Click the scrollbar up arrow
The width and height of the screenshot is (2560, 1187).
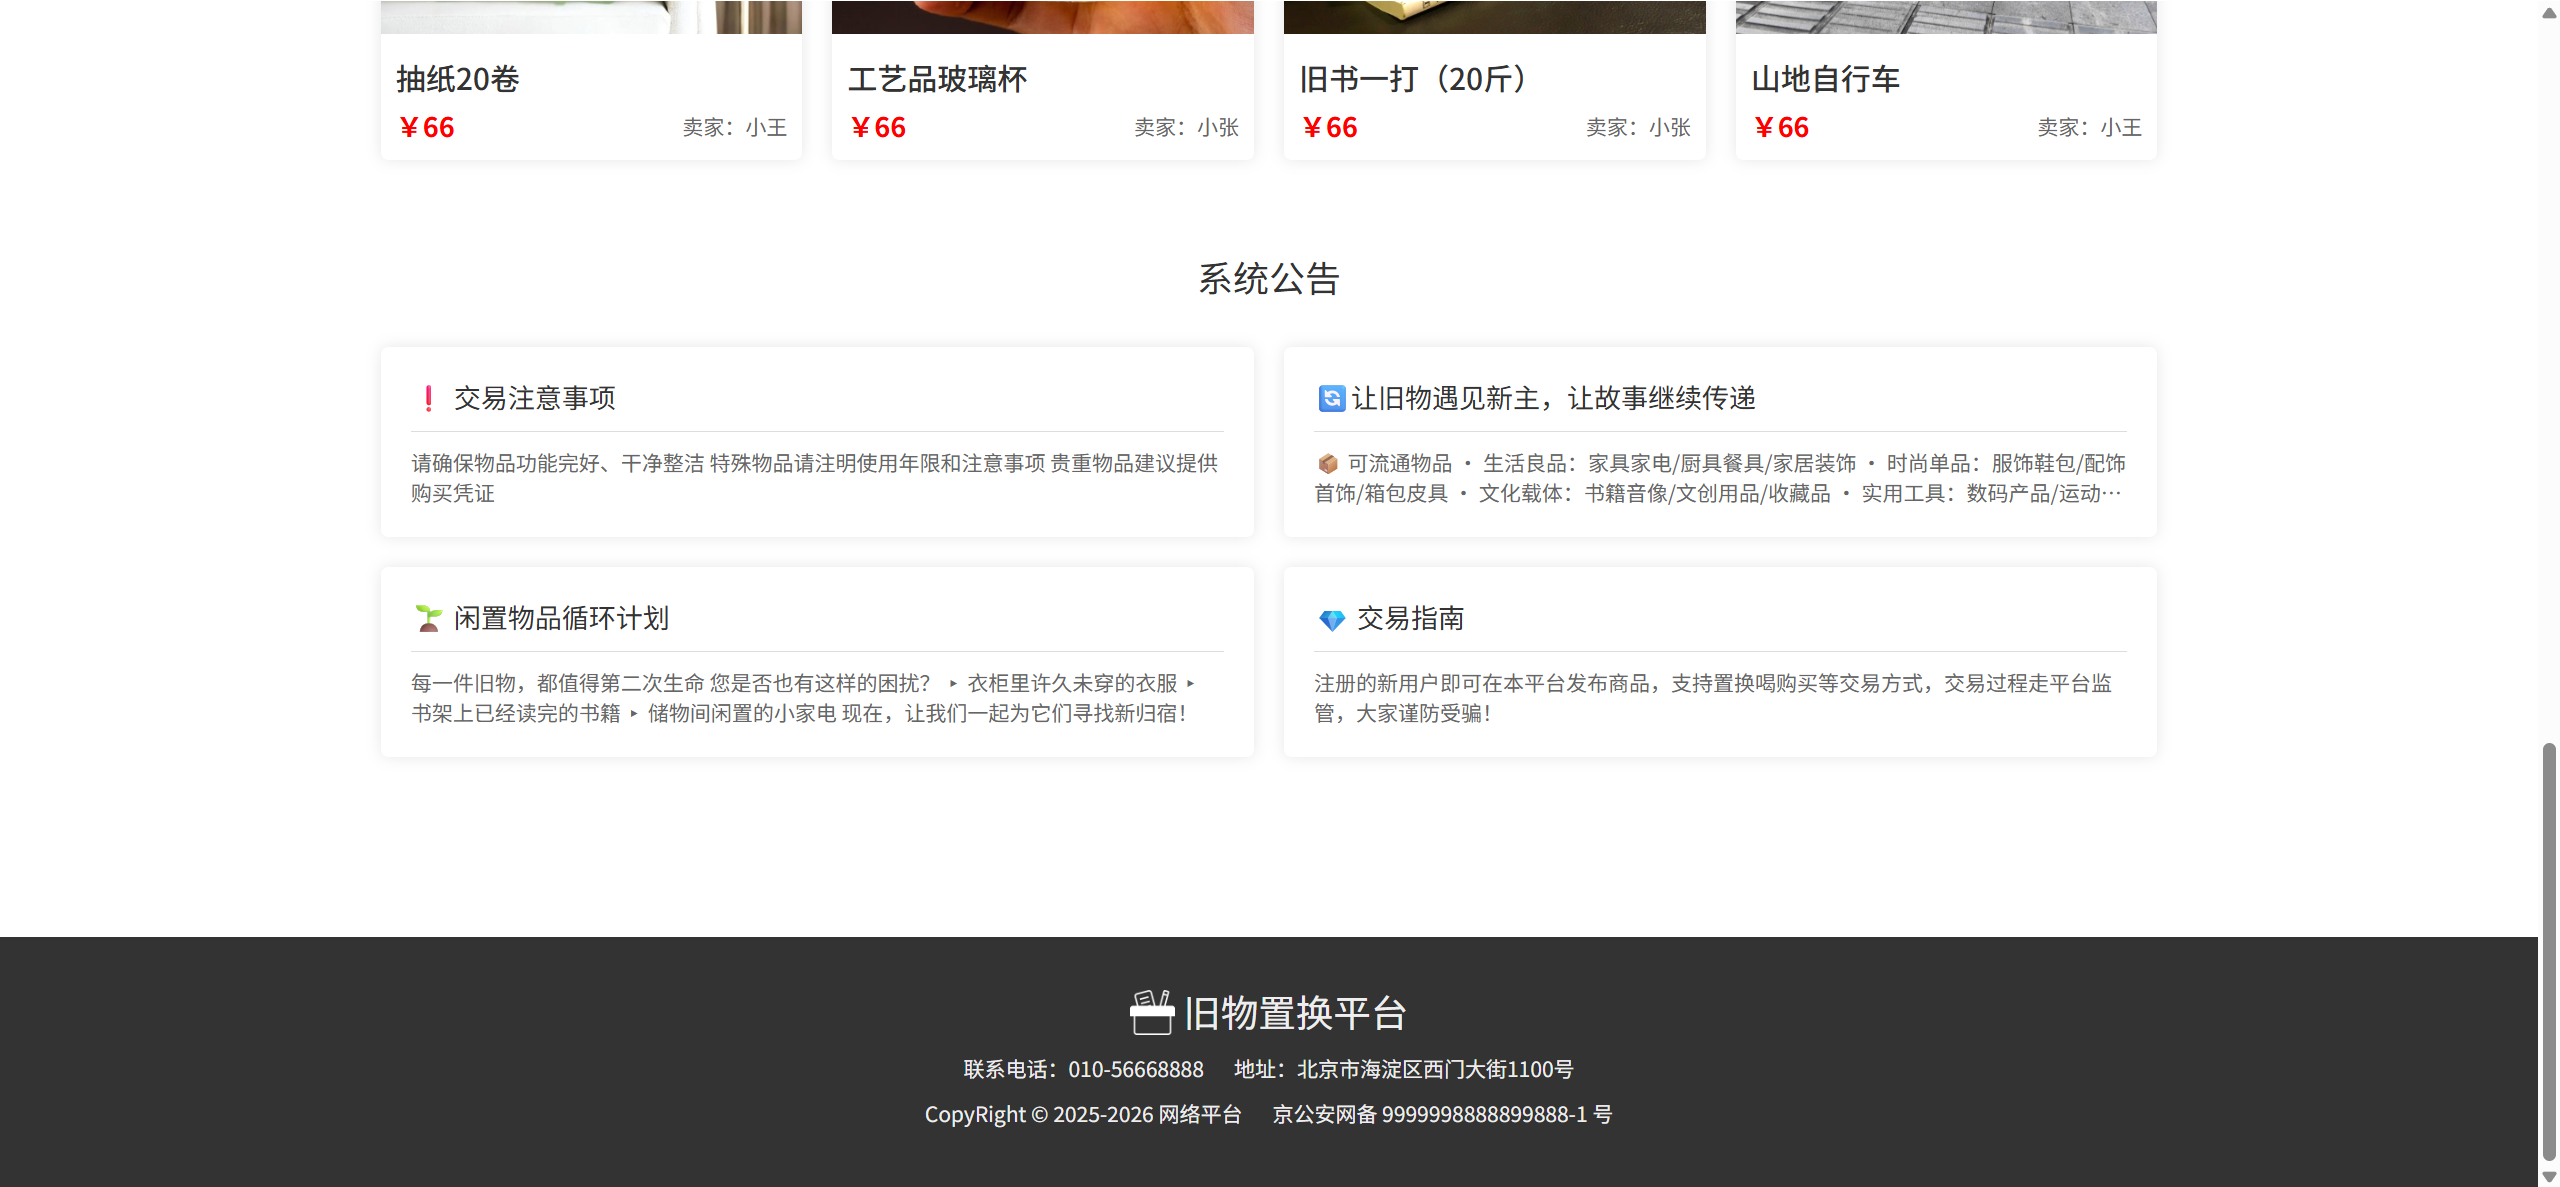click(x=2549, y=12)
